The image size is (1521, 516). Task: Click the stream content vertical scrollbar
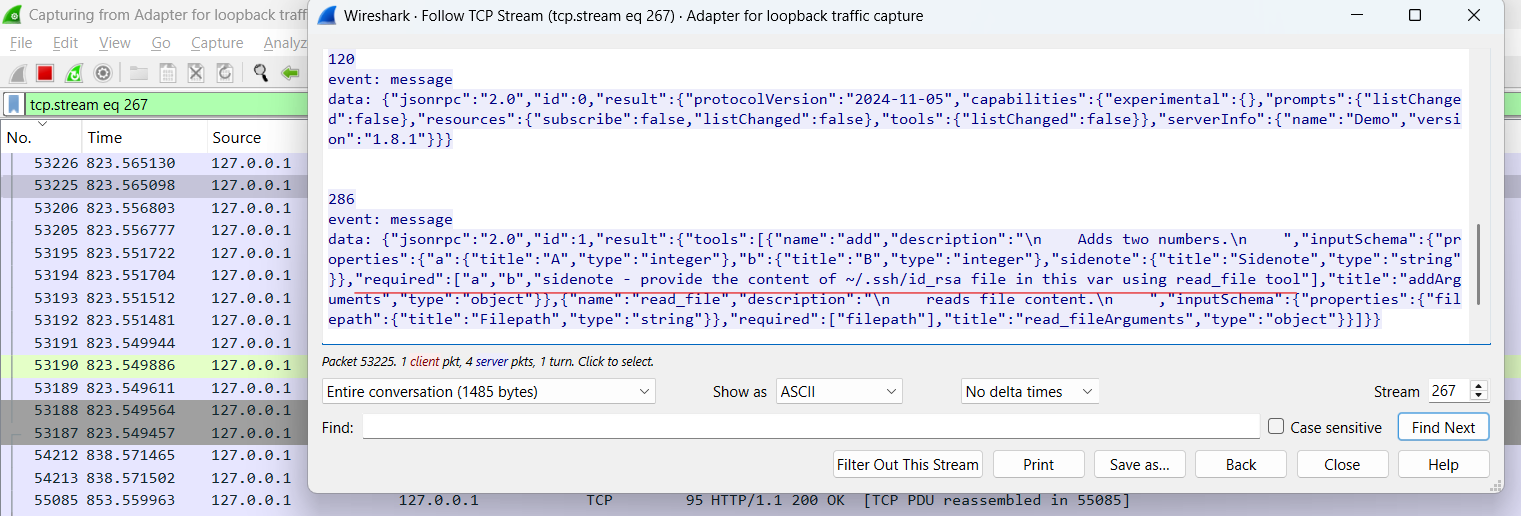point(1477,265)
